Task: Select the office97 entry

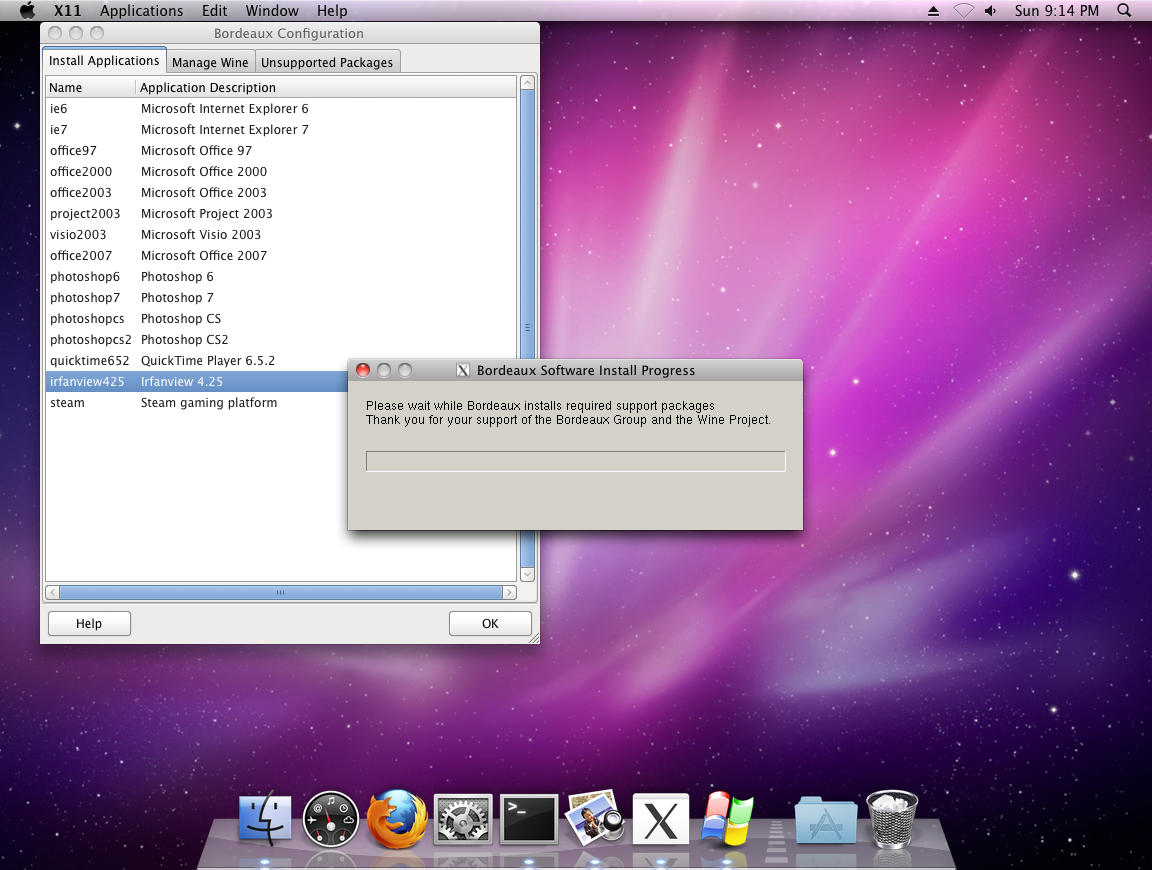Action: pyautogui.click(x=281, y=151)
